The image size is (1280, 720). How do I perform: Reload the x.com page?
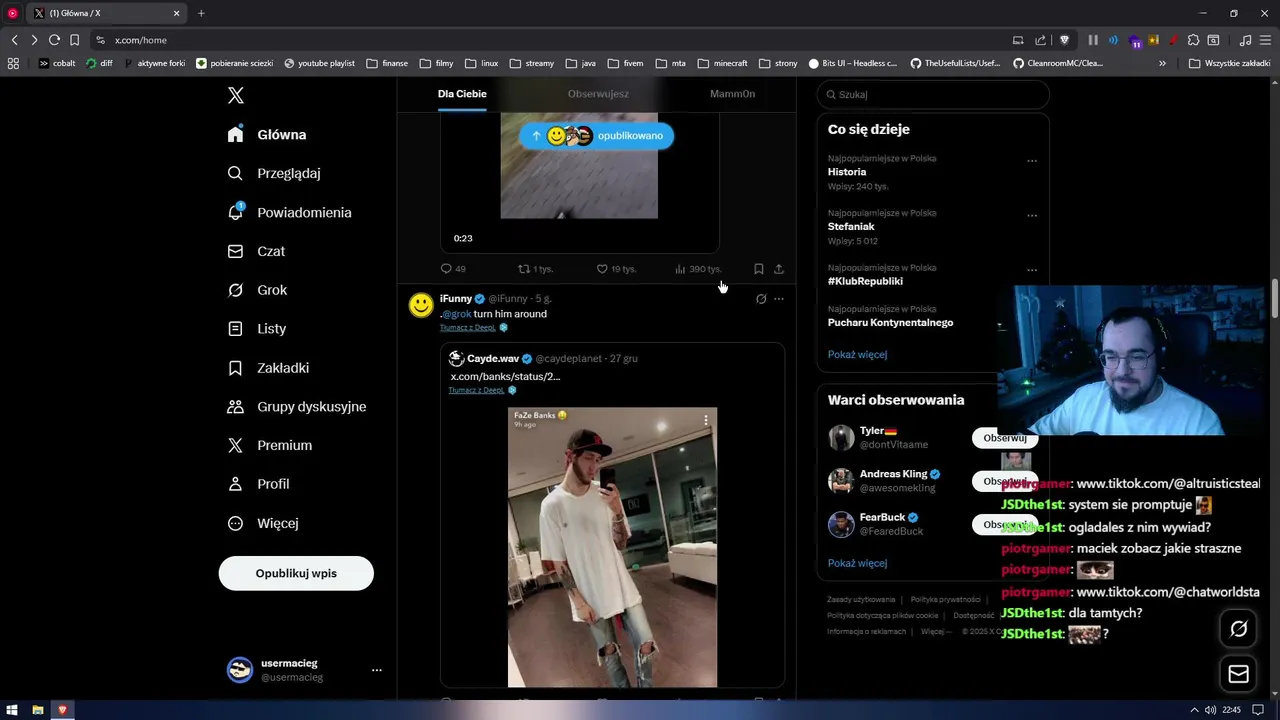[x=54, y=40]
